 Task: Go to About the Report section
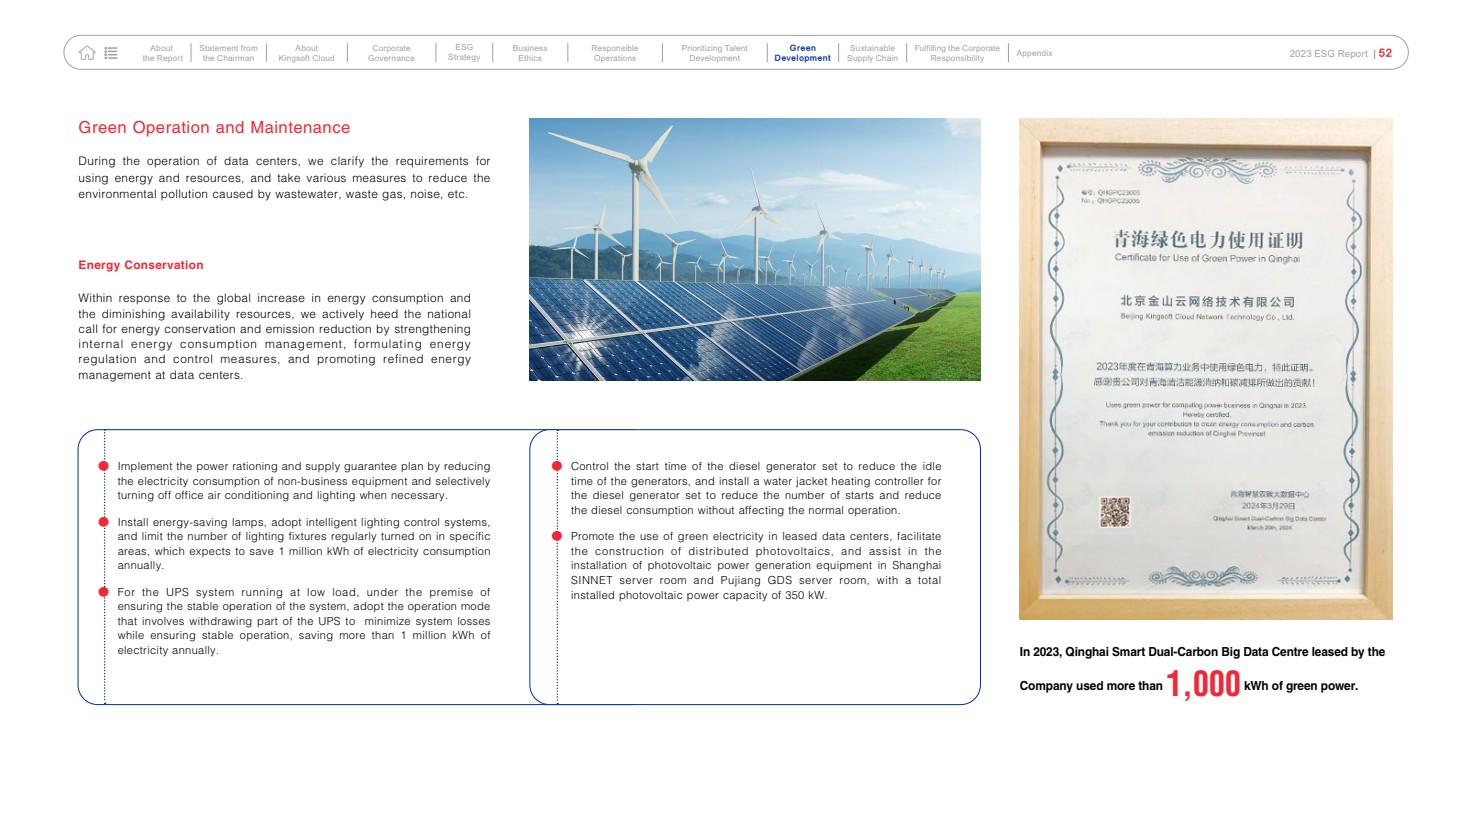(x=162, y=53)
